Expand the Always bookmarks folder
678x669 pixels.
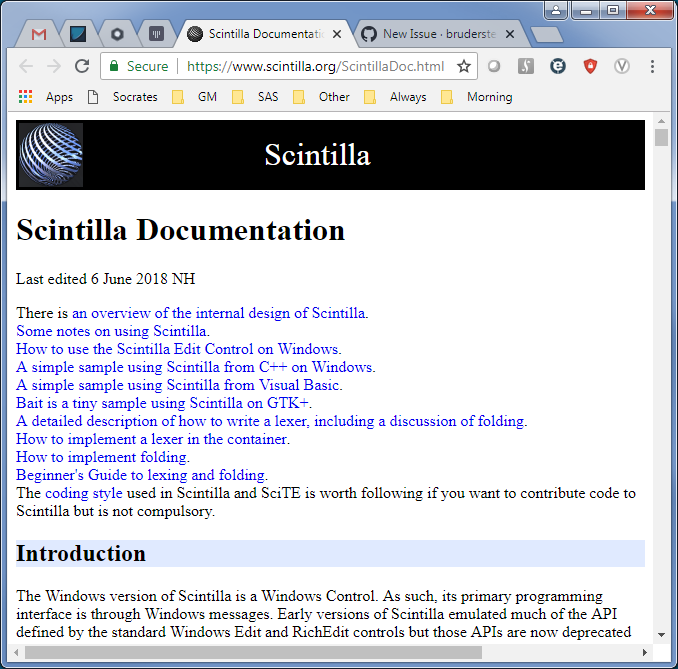tap(395, 97)
